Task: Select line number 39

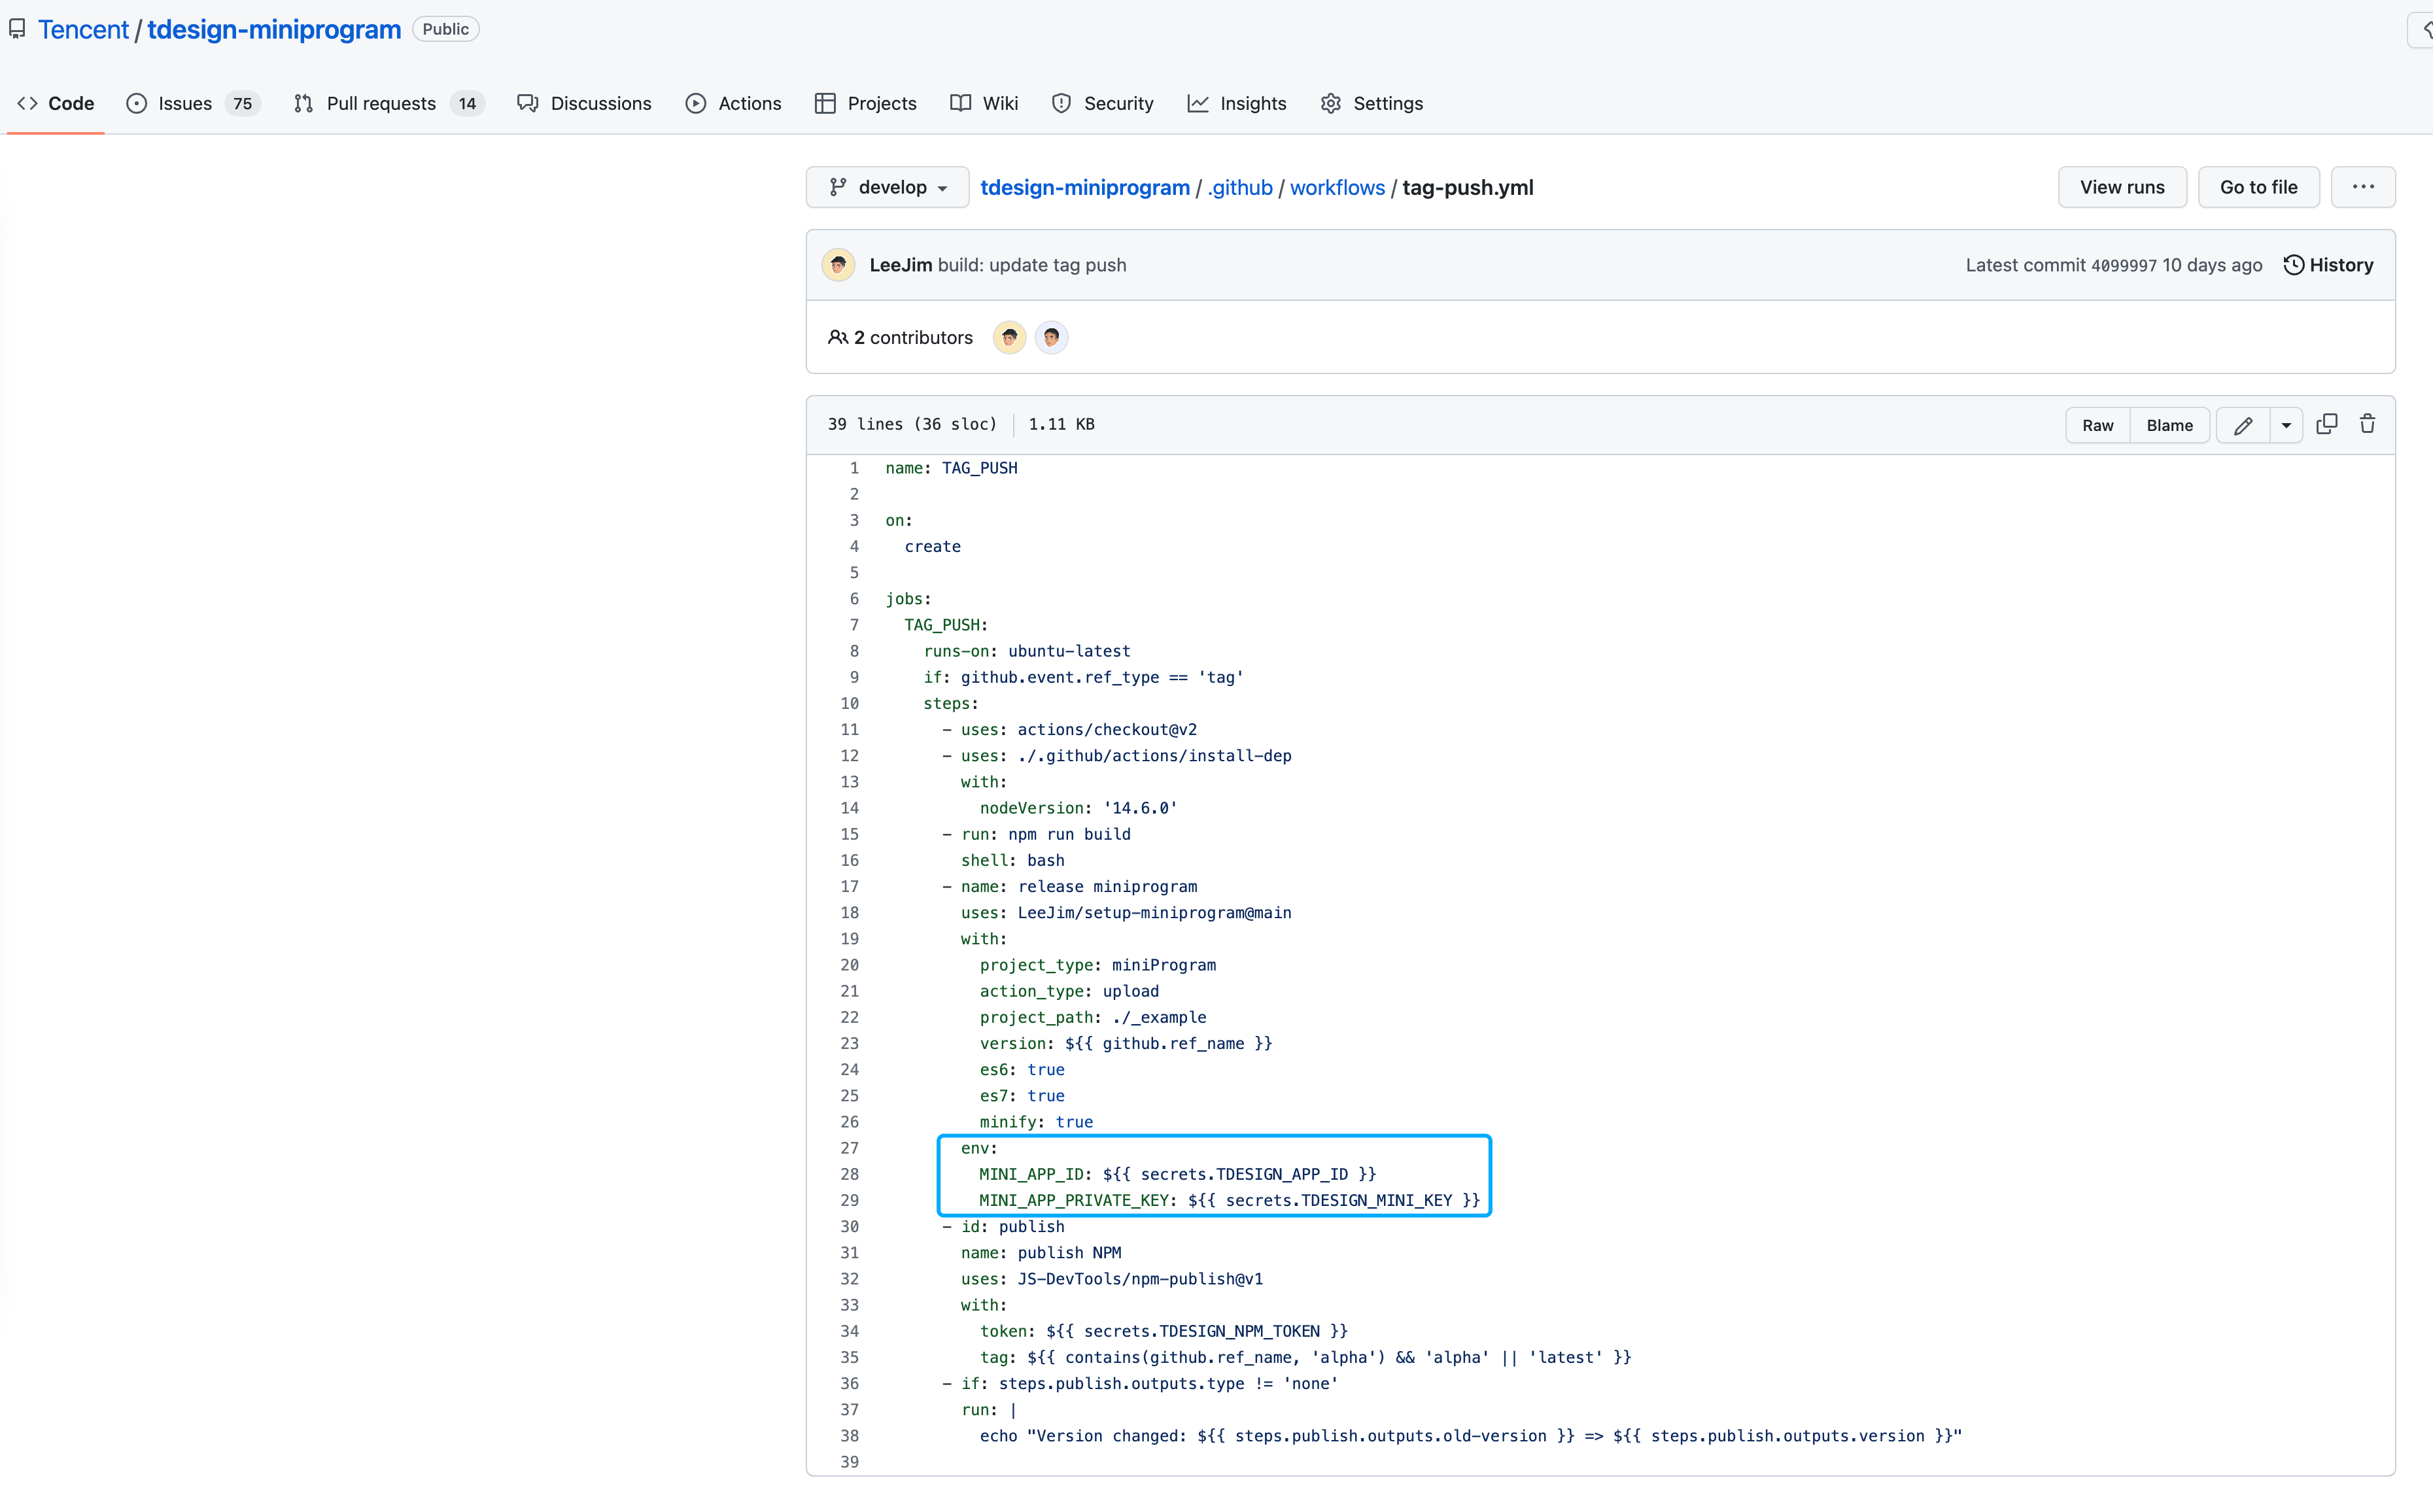Action: point(849,1462)
